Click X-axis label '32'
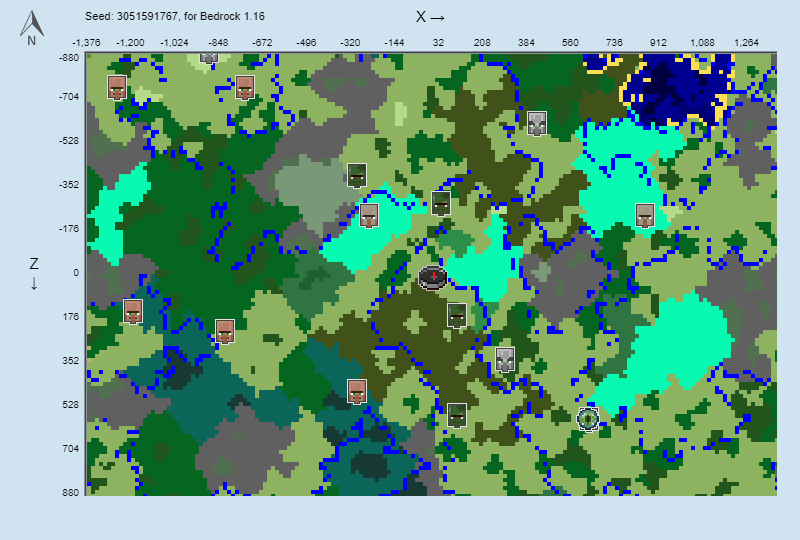The width and height of the screenshot is (800, 540). (438, 43)
